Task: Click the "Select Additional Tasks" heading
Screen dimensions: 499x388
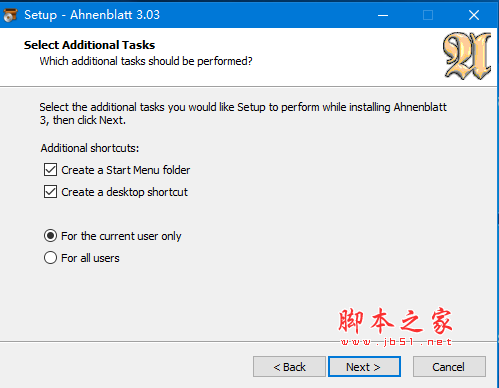Action: pyautogui.click(x=89, y=45)
